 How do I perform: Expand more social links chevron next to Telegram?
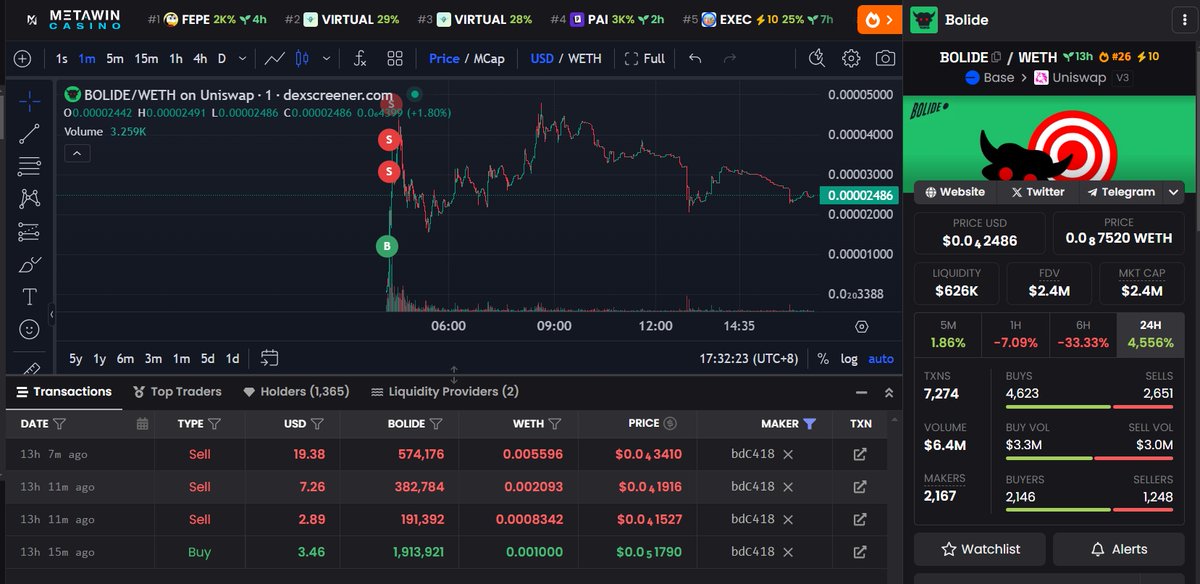(x=1174, y=192)
